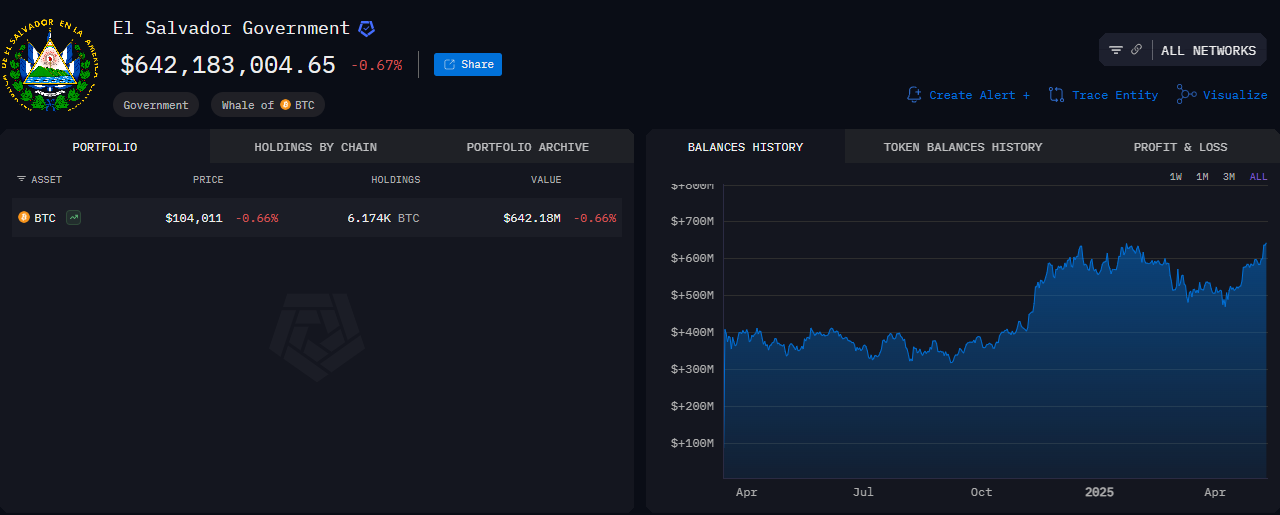Image resolution: width=1280 pixels, height=515 pixels.
Task: Select the 1M chart time range
Action: click(x=1202, y=177)
